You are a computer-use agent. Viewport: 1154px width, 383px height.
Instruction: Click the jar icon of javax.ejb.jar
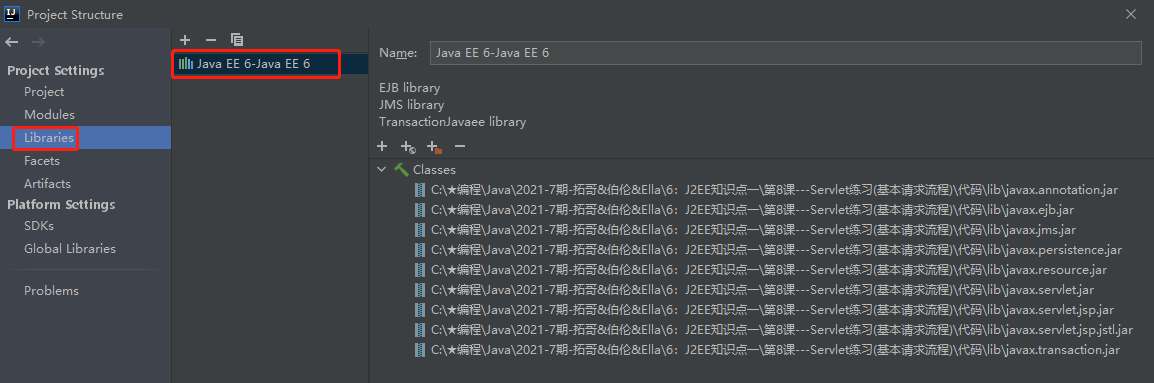420,210
